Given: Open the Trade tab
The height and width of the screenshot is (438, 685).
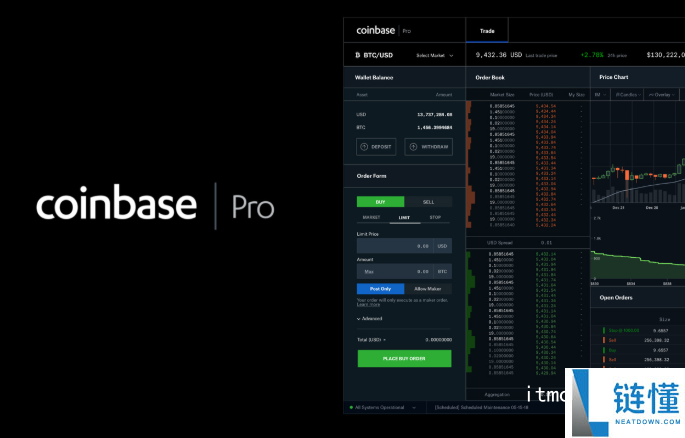Looking at the screenshot, I should [x=487, y=31].
